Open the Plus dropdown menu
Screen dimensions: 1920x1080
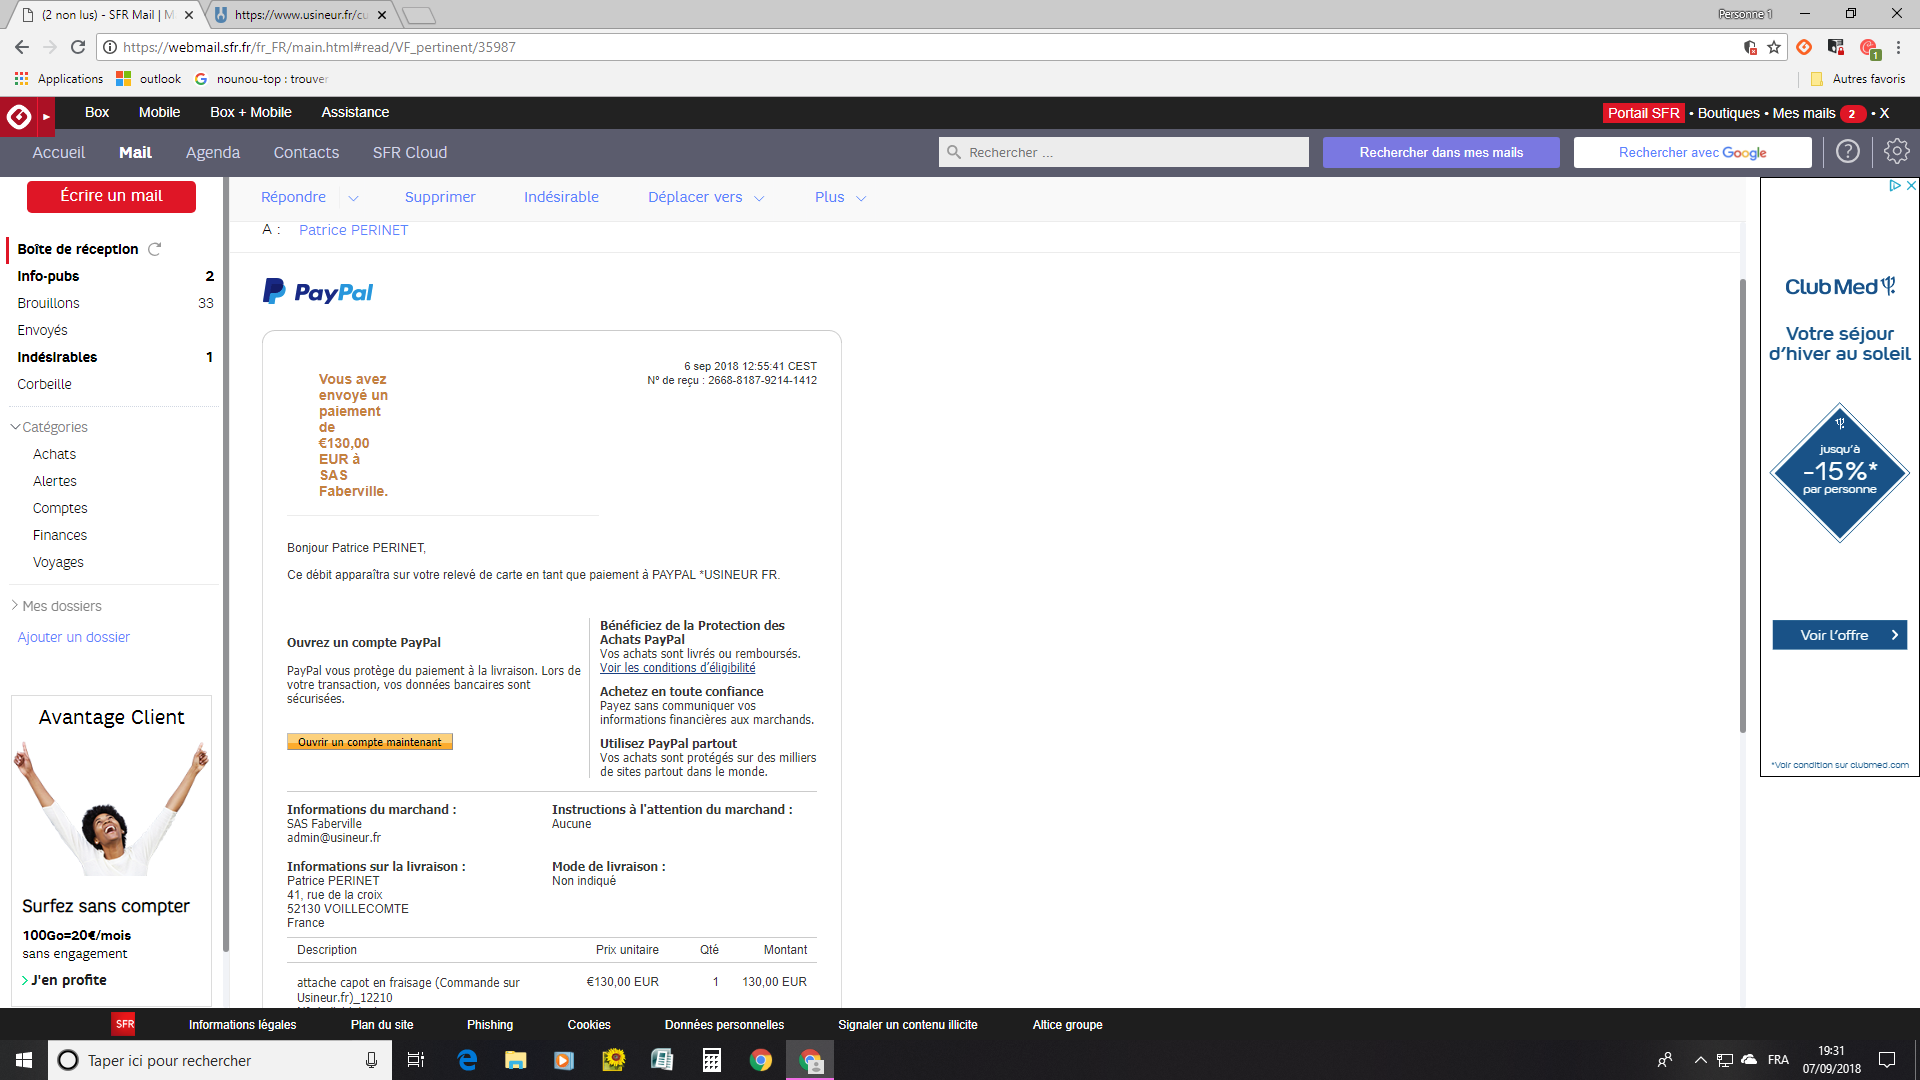(840, 197)
